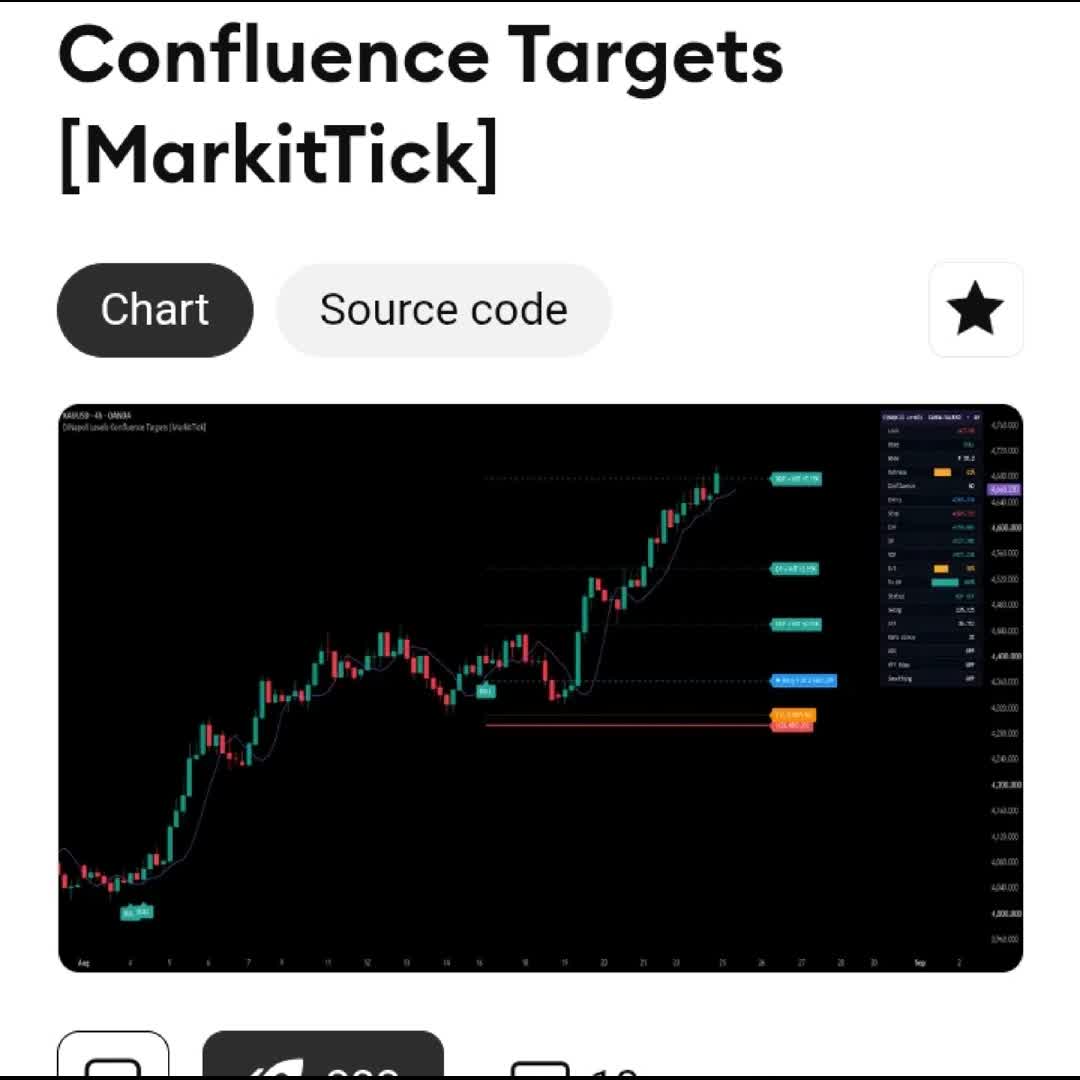1080x1080 pixels.
Task: Click the topmost green target label
Action: (x=796, y=479)
